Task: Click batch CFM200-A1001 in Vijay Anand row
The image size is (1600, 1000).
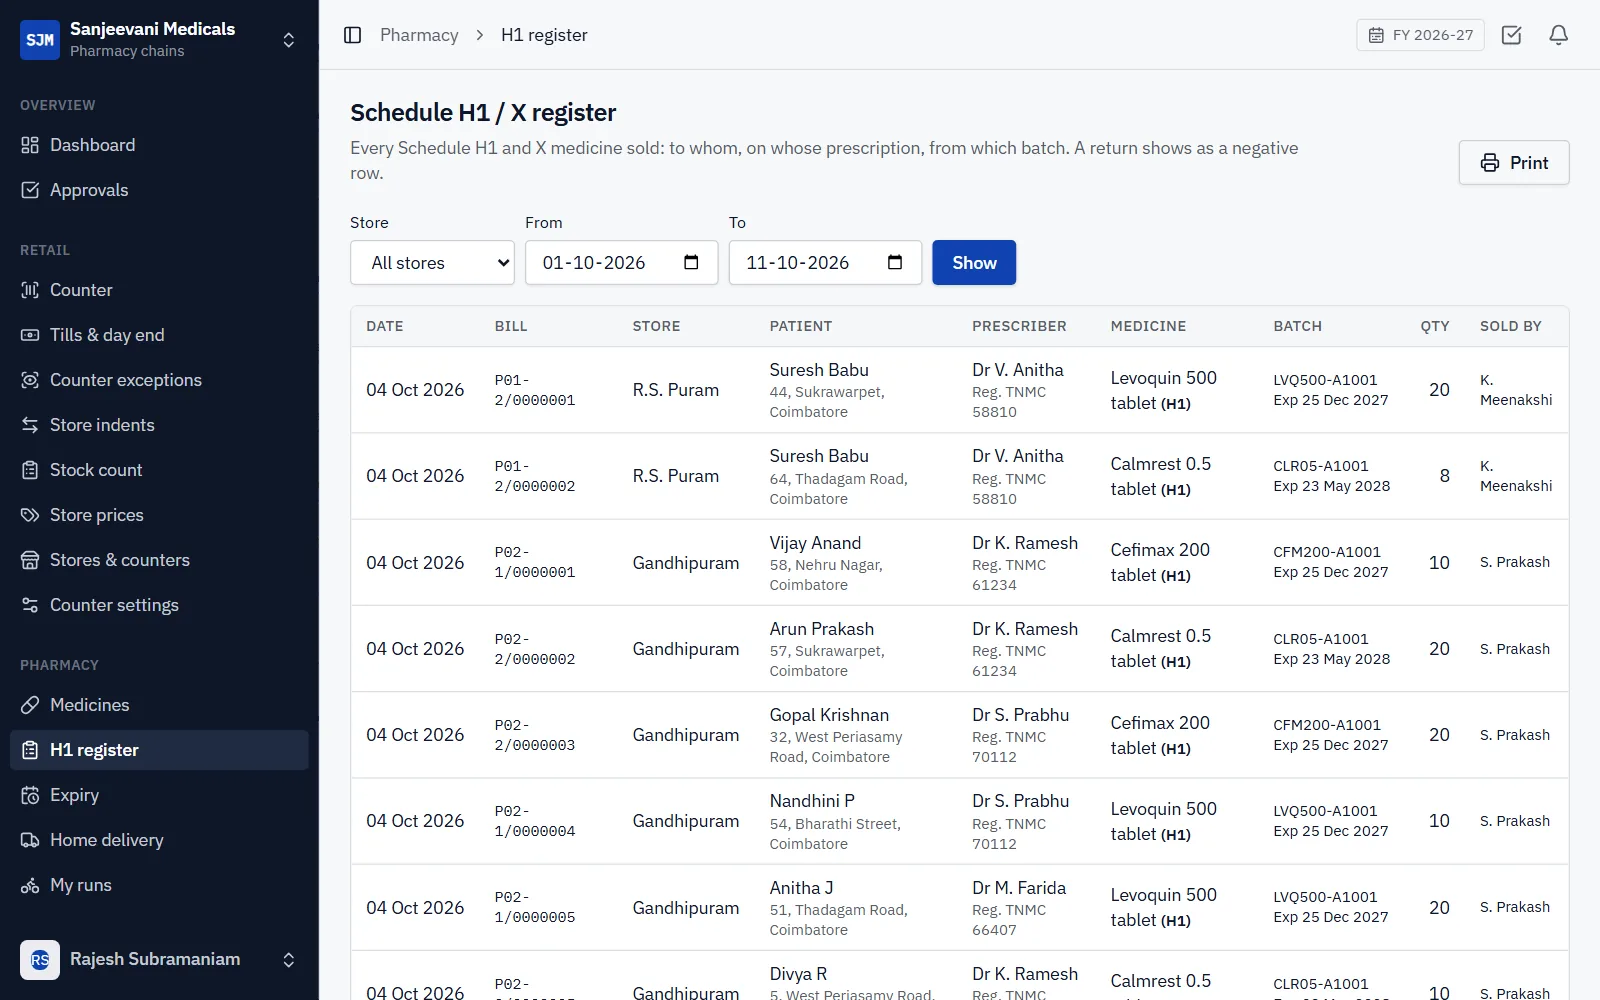Action: (1327, 552)
